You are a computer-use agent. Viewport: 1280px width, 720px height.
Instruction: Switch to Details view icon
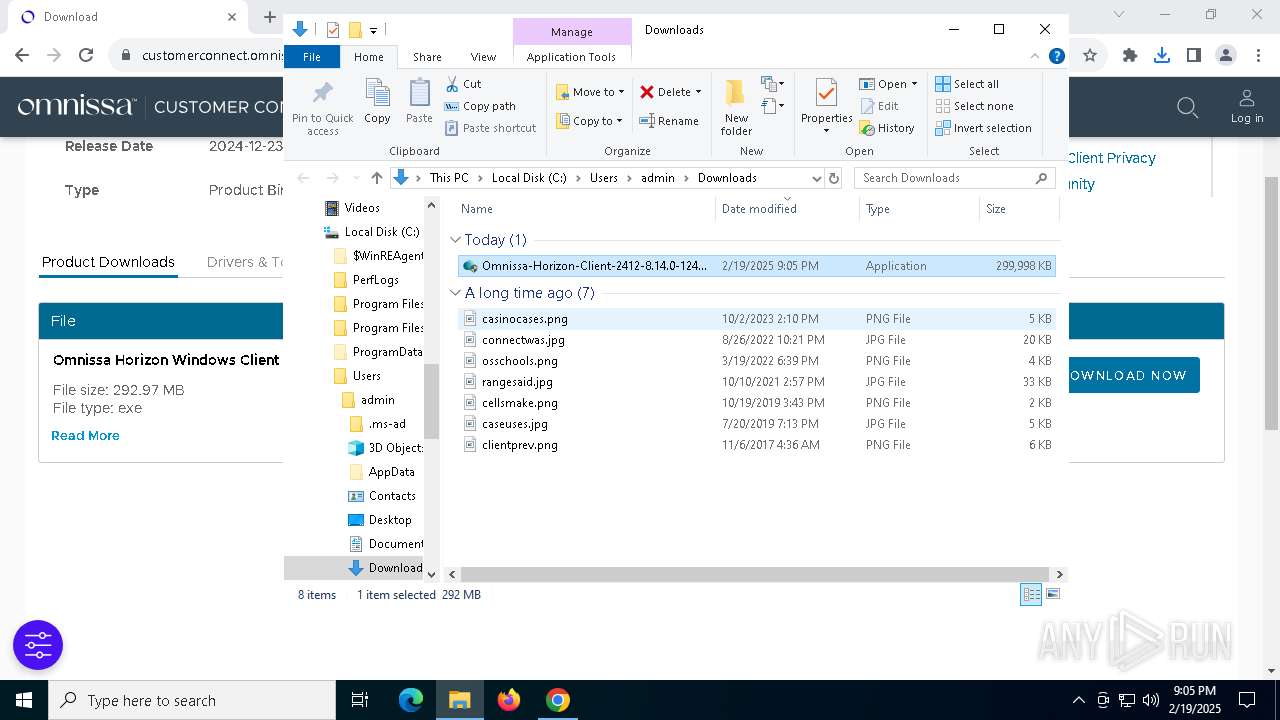(x=1031, y=595)
